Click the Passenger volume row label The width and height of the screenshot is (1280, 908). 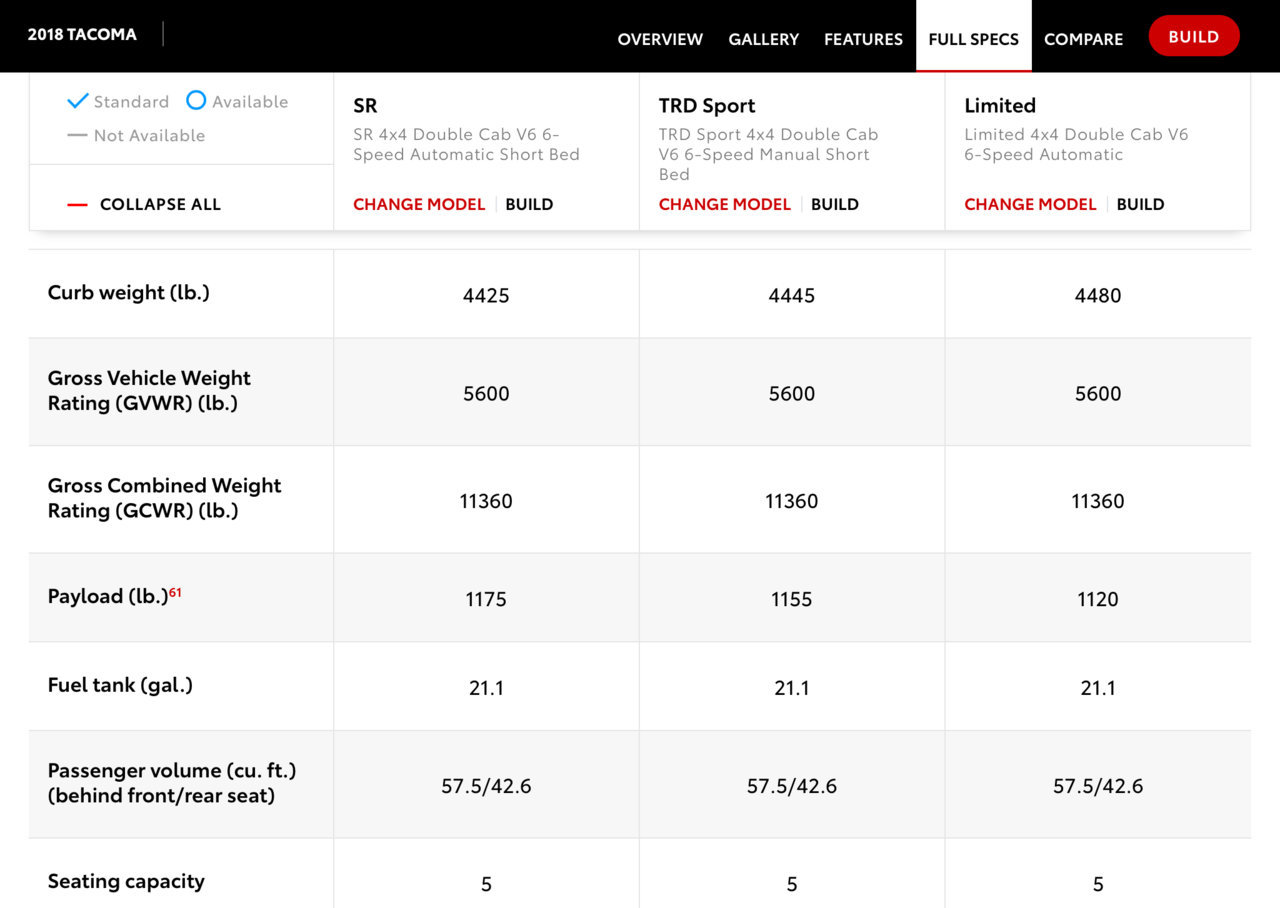172,784
